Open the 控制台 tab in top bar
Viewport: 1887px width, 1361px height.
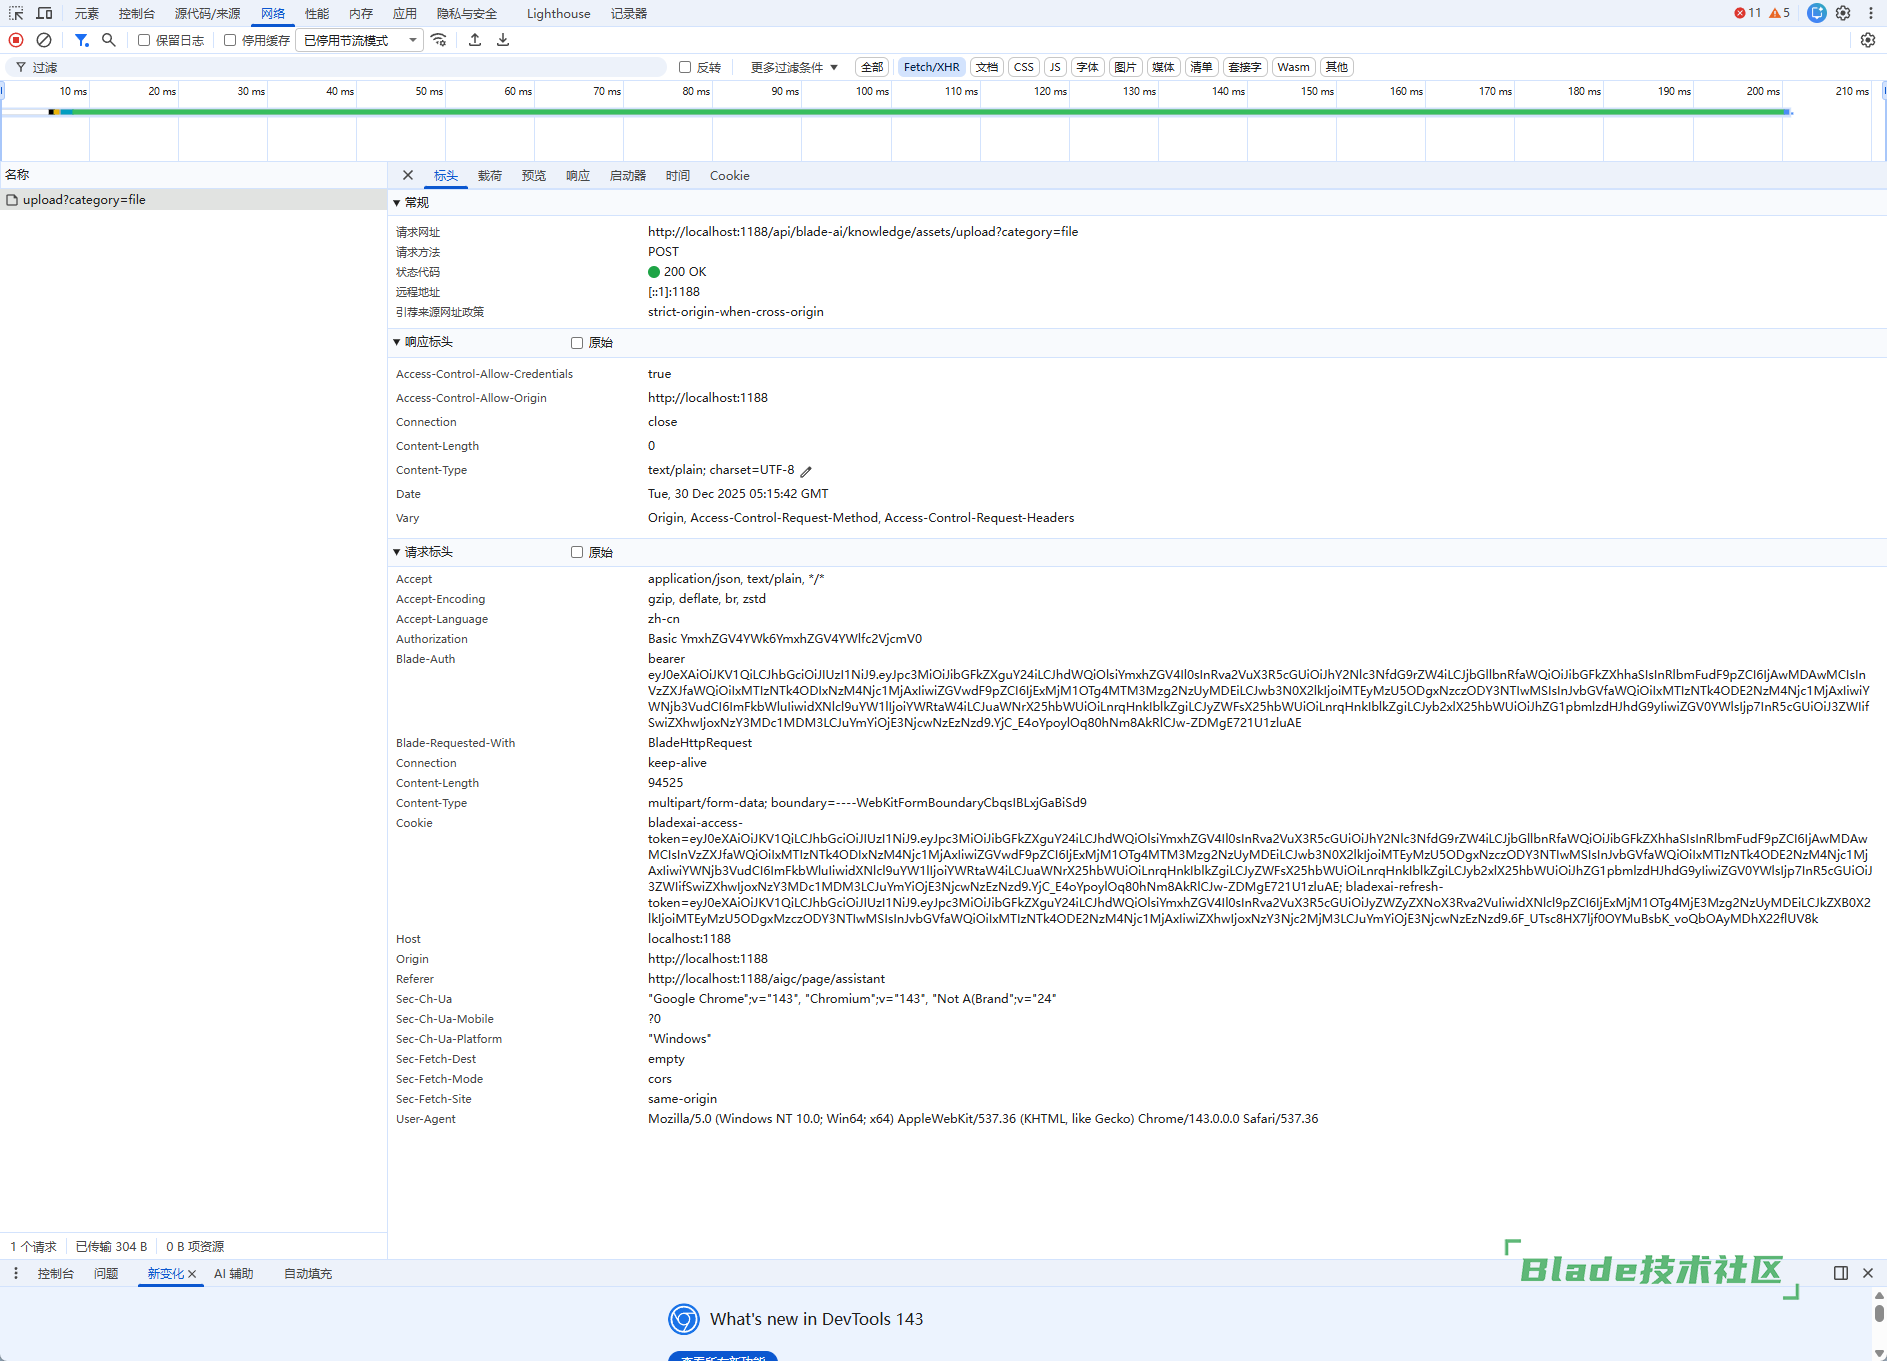(136, 13)
